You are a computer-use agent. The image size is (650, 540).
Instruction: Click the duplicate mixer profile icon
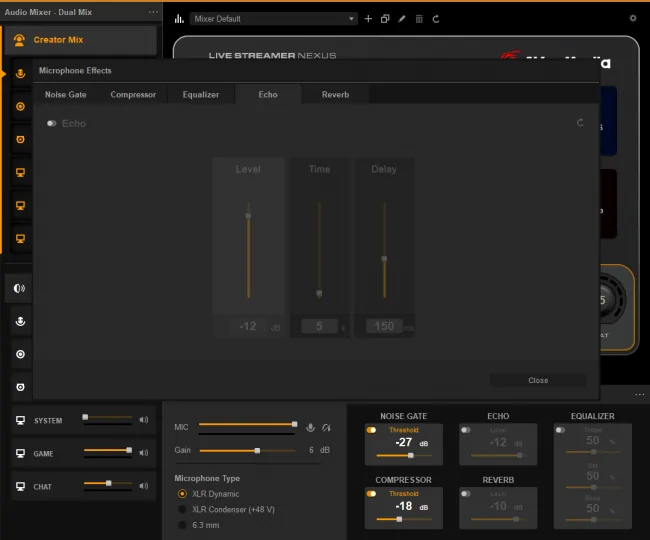(x=385, y=19)
